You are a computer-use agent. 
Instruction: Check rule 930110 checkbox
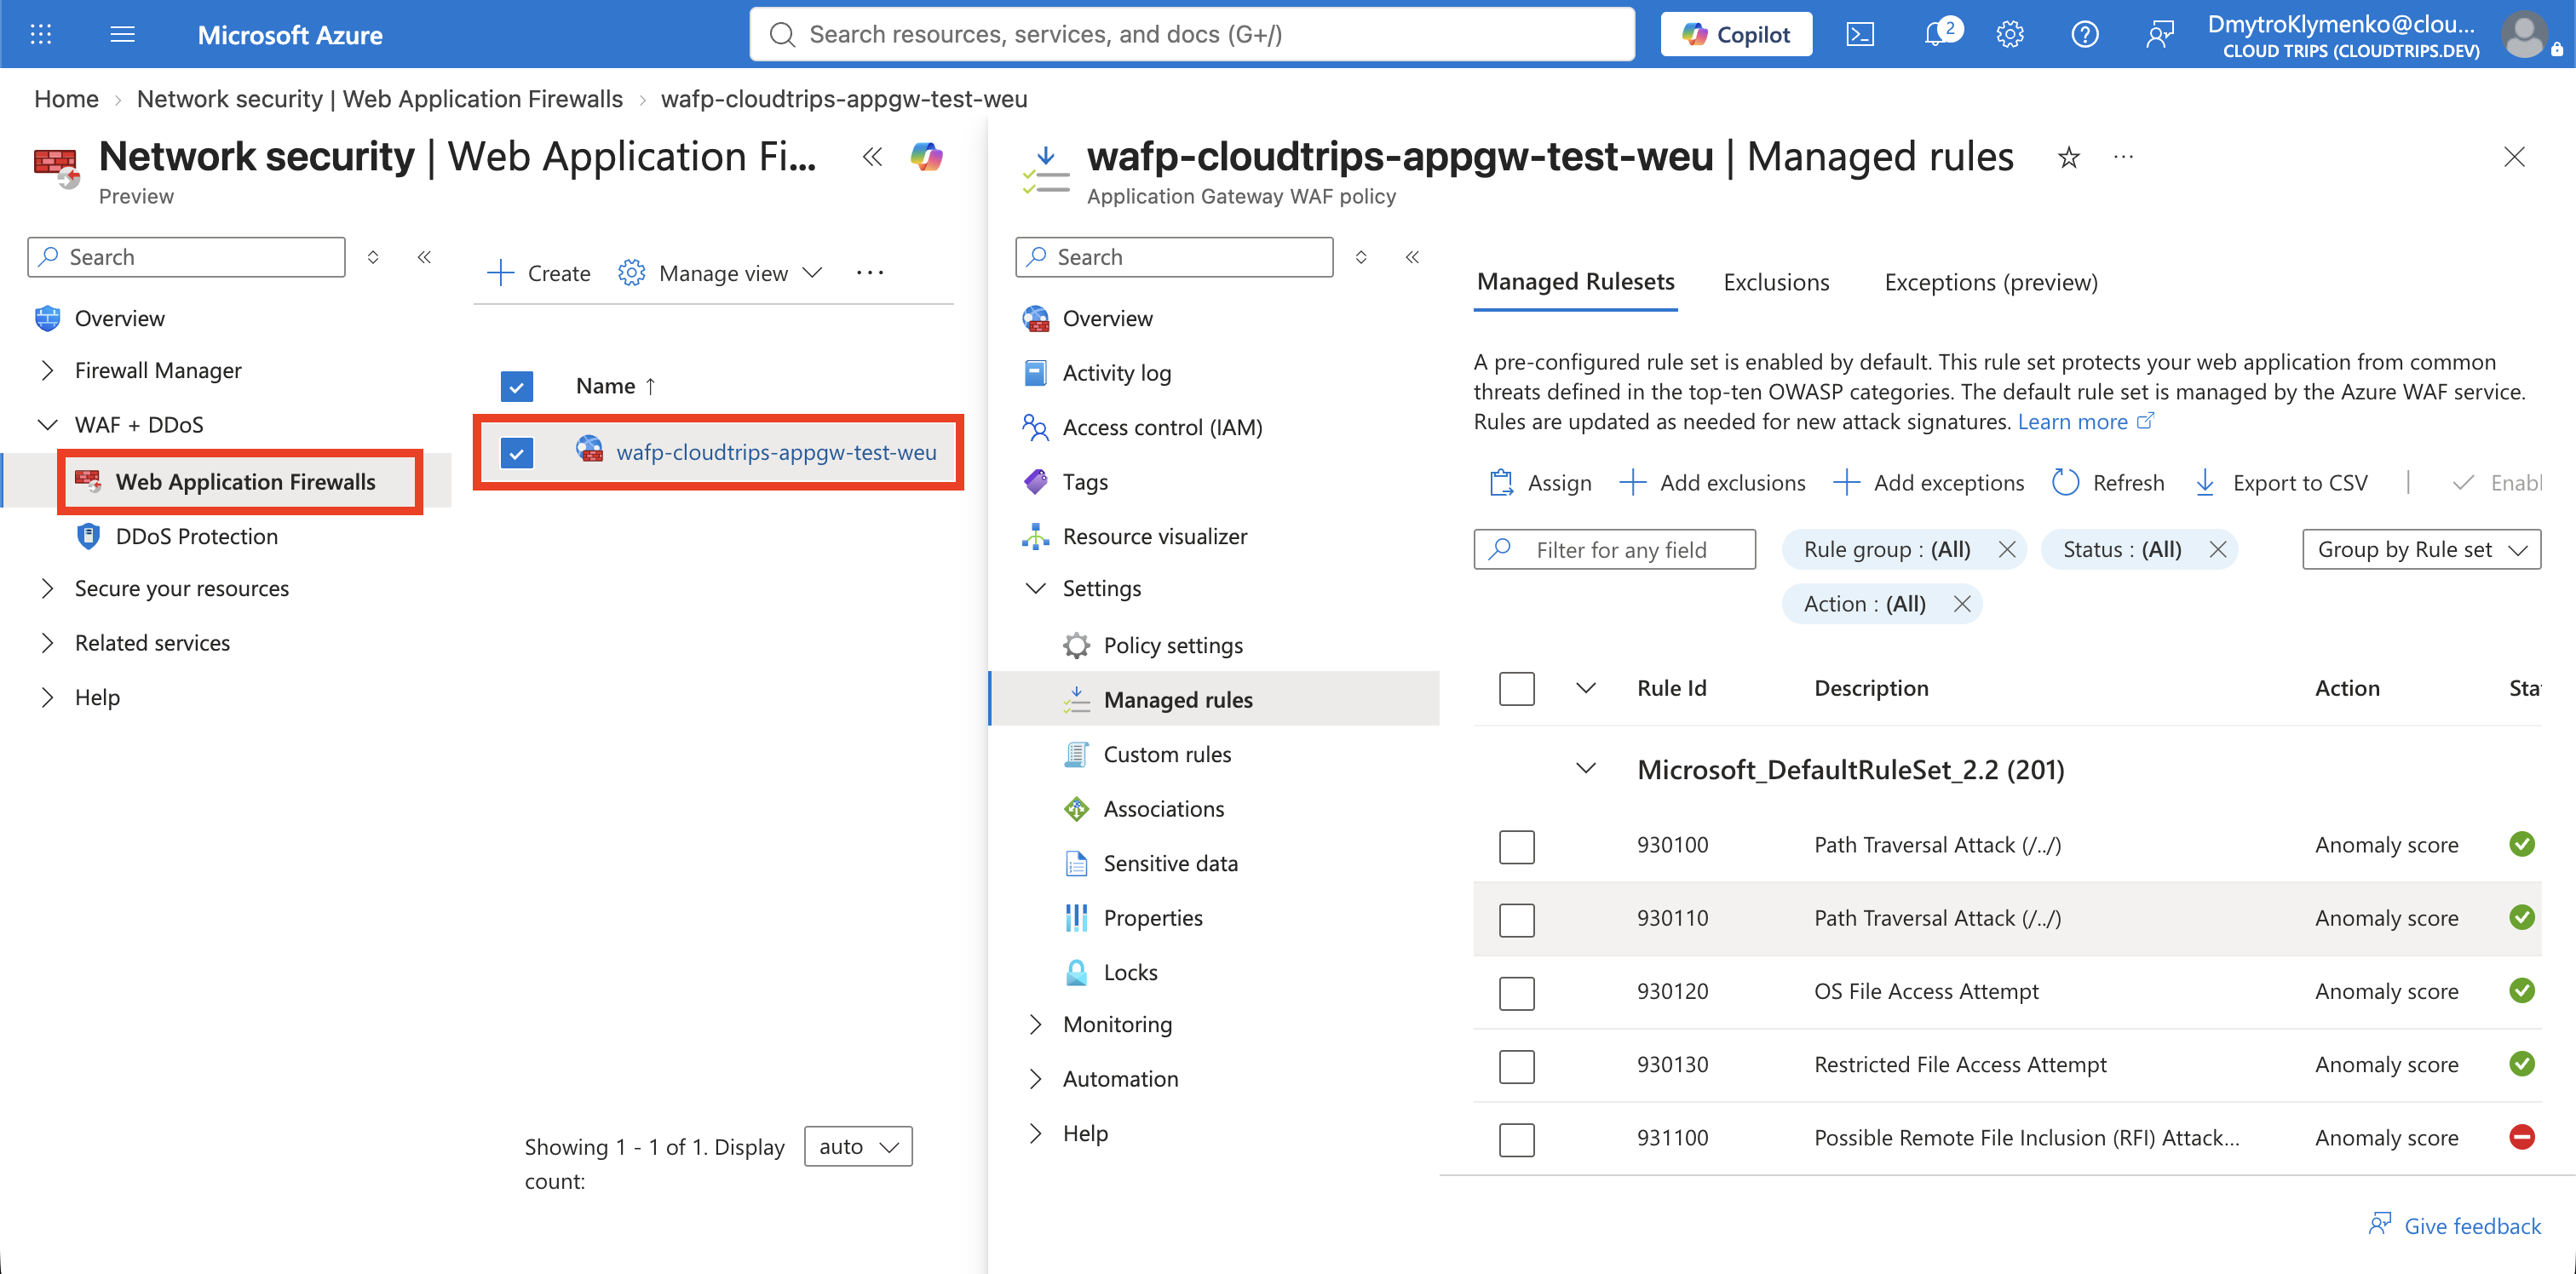[x=1517, y=920]
